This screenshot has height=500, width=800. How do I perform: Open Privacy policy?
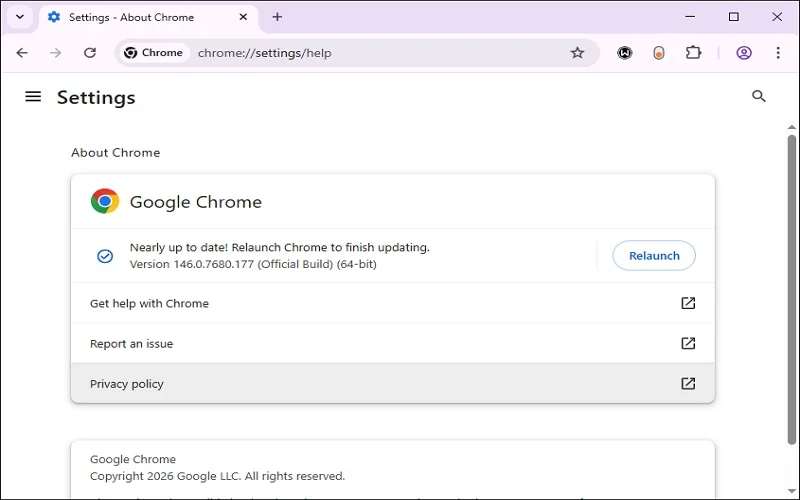click(x=393, y=383)
